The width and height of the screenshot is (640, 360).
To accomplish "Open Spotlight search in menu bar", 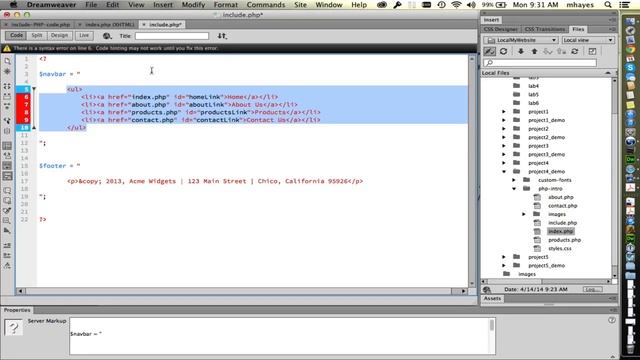I will (608, 5).
